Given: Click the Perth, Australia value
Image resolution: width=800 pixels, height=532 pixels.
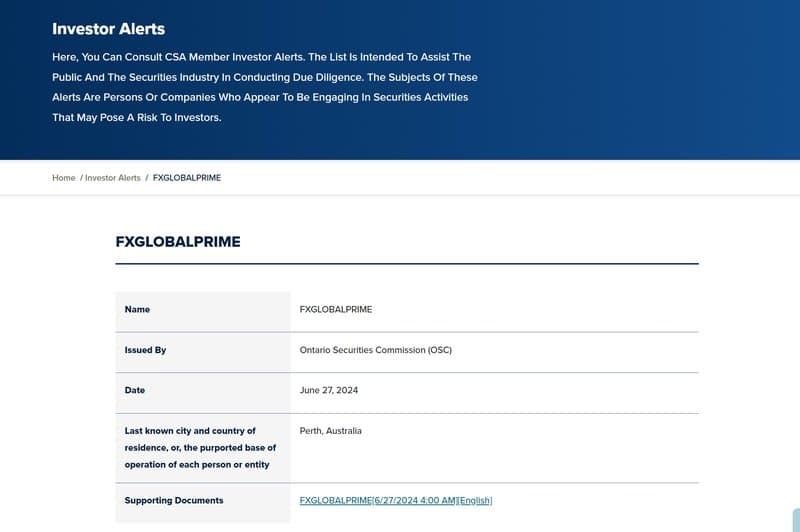Looking at the screenshot, I should click(x=331, y=431).
